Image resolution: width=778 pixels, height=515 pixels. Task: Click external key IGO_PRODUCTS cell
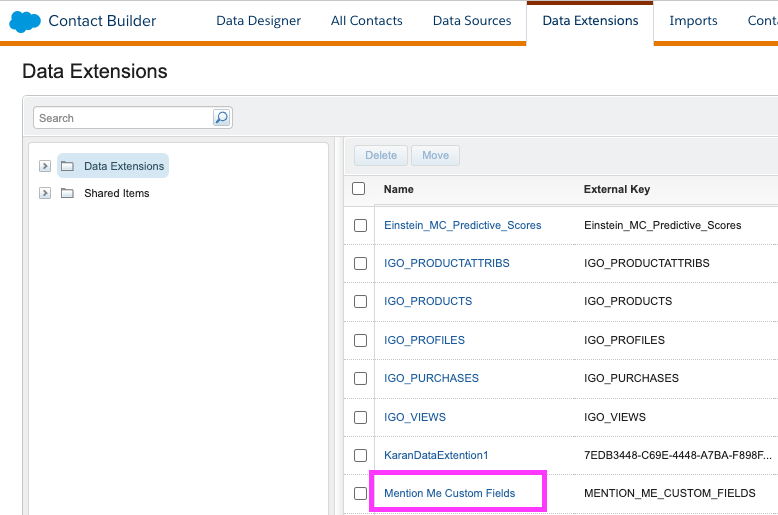coord(628,301)
